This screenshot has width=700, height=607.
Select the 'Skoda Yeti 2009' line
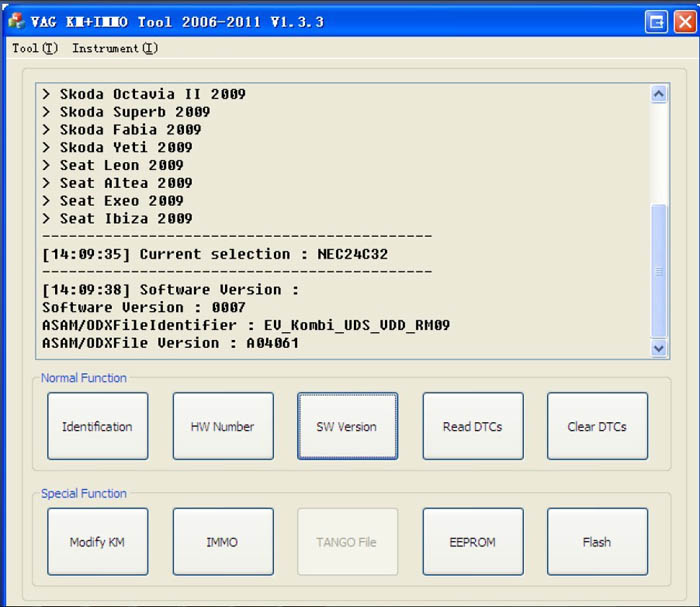coord(117,148)
